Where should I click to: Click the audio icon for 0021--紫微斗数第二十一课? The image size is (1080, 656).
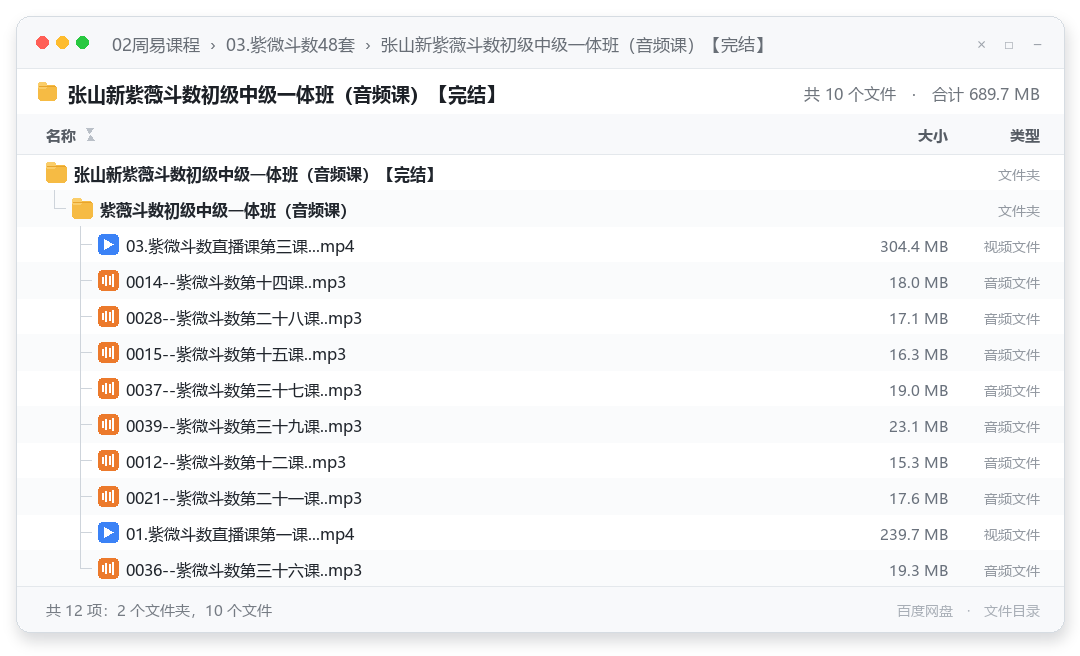point(108,496)
